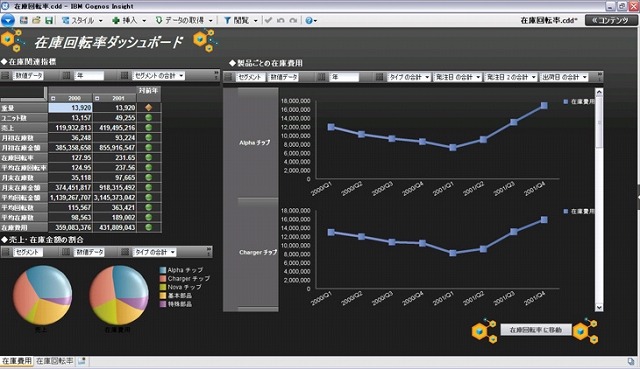Viewport: 640px width, 369px height.
Task: Click the new workspace toolbar icon
Action: (24, 20)
